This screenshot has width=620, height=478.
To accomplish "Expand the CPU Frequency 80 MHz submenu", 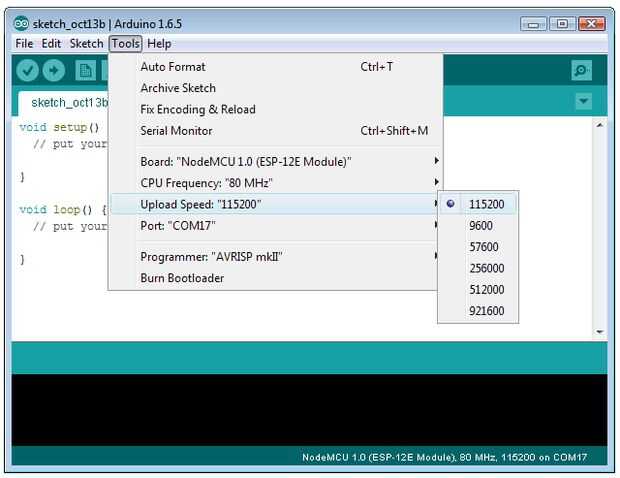I will (x=276, y=183).
